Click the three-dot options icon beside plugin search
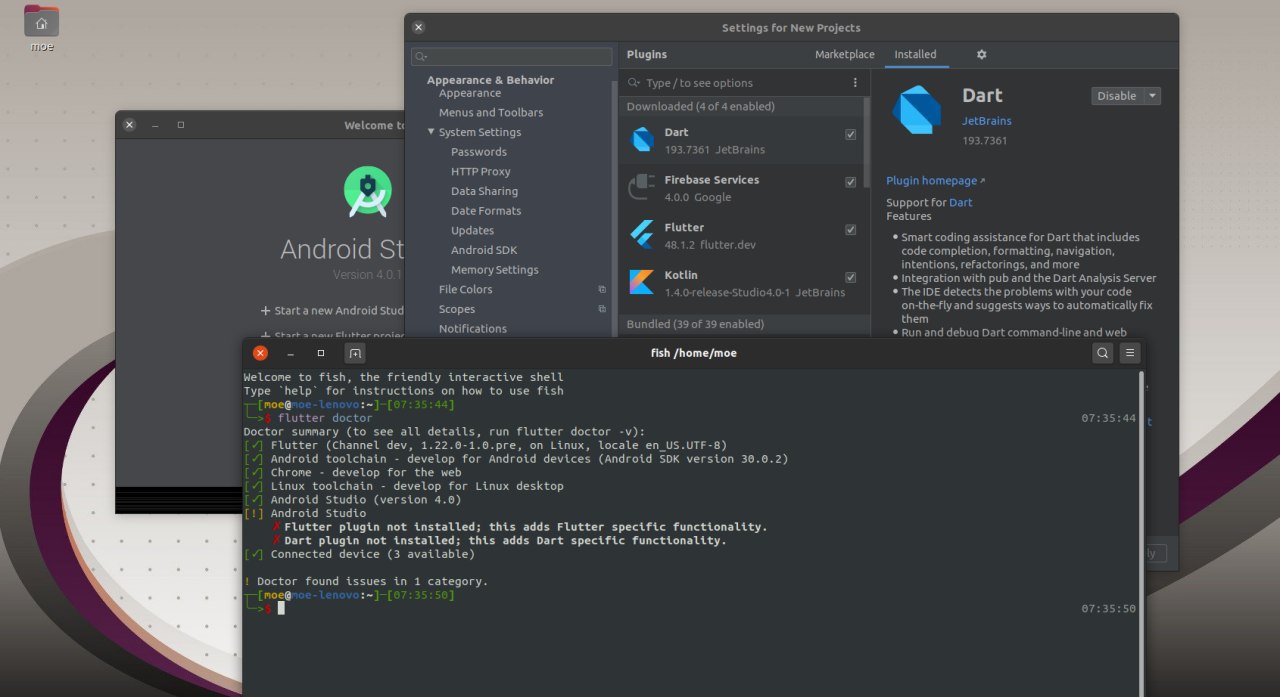The height and width of the screenshot is (697, 1280). point(855,83)
